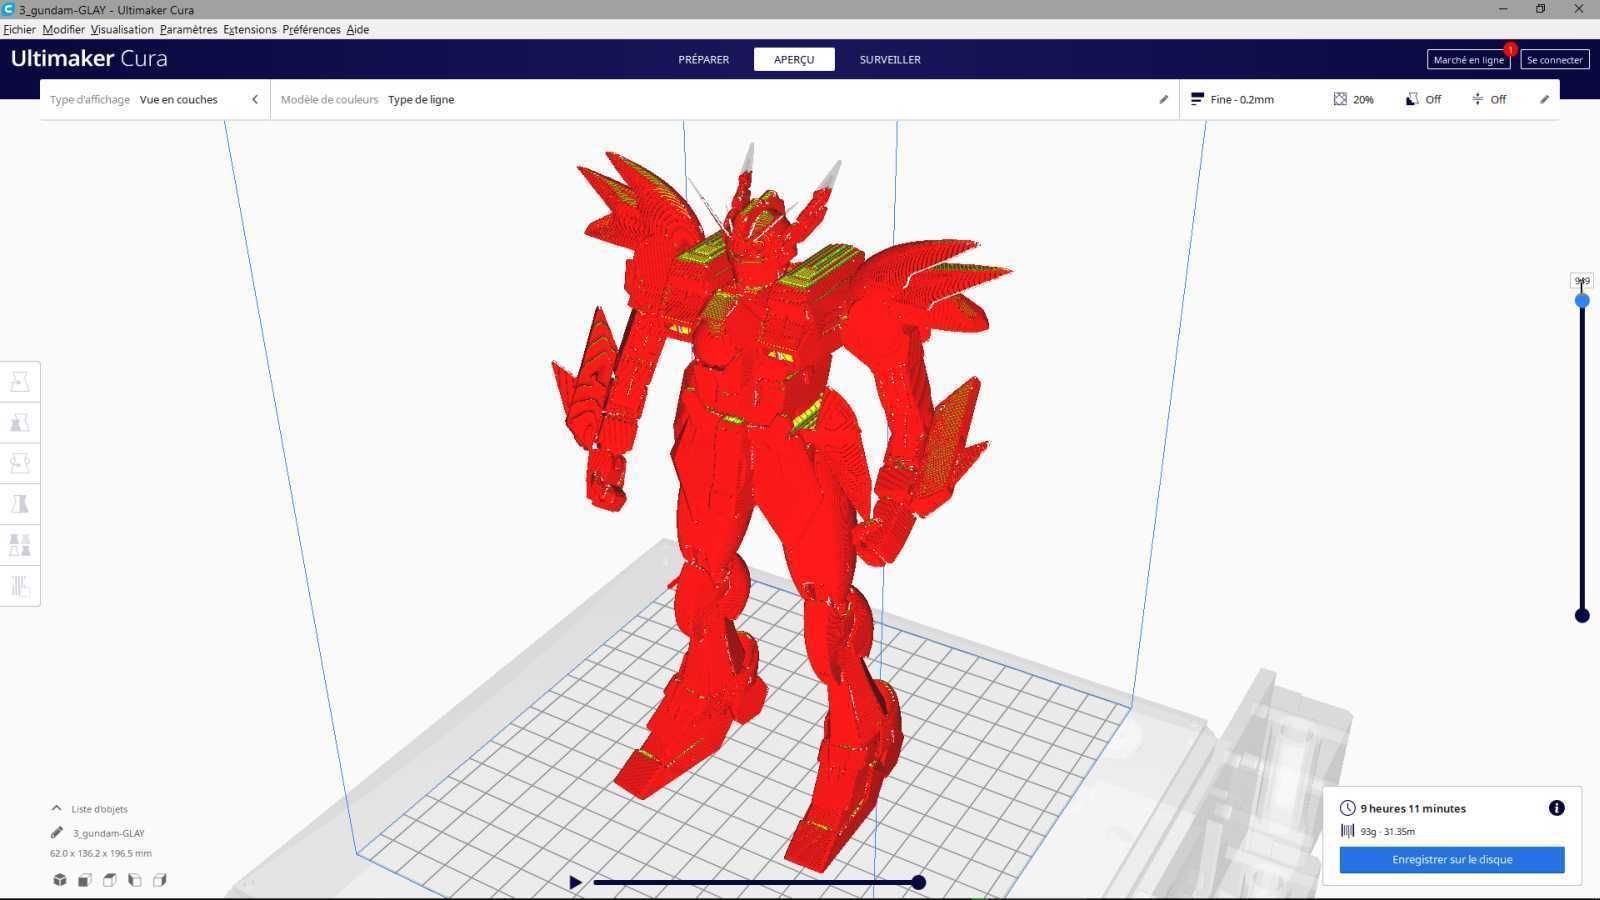Click the infill 20% icon

coord(1340,99)
